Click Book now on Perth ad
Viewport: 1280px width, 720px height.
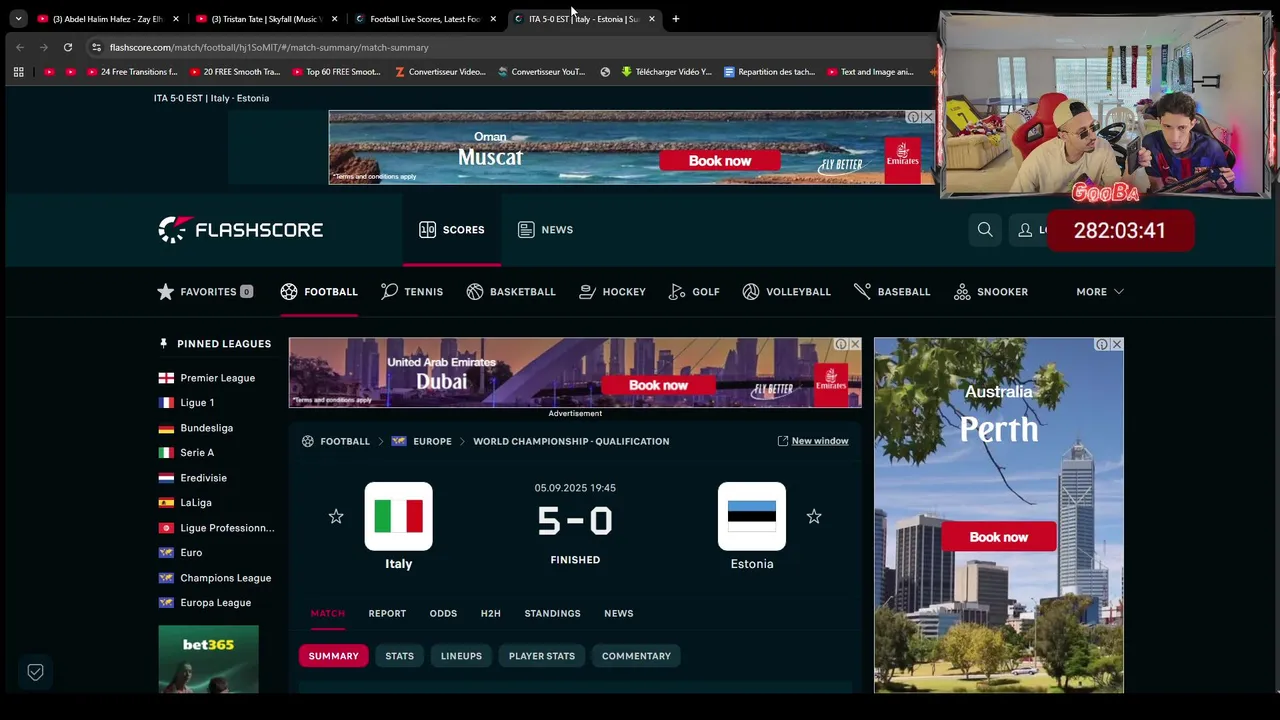click(x=998, y=537)
